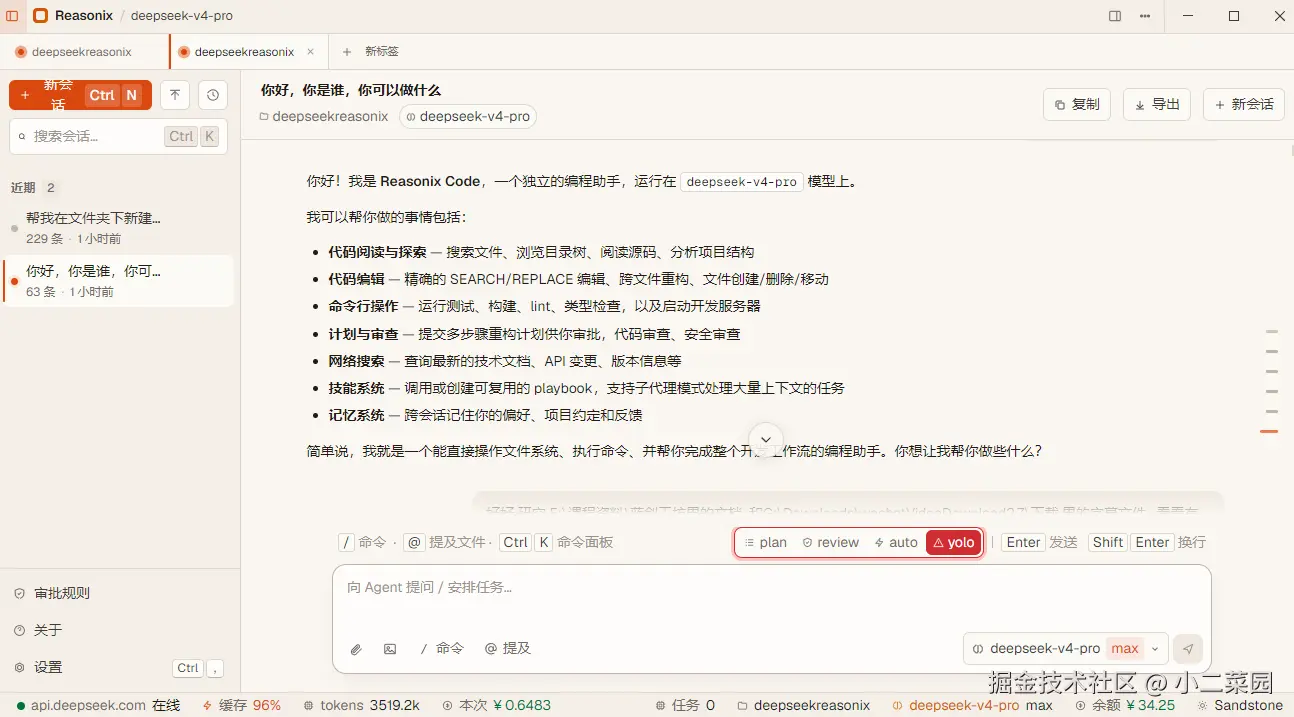Click the orange message outline marker

pos(1270,431)
